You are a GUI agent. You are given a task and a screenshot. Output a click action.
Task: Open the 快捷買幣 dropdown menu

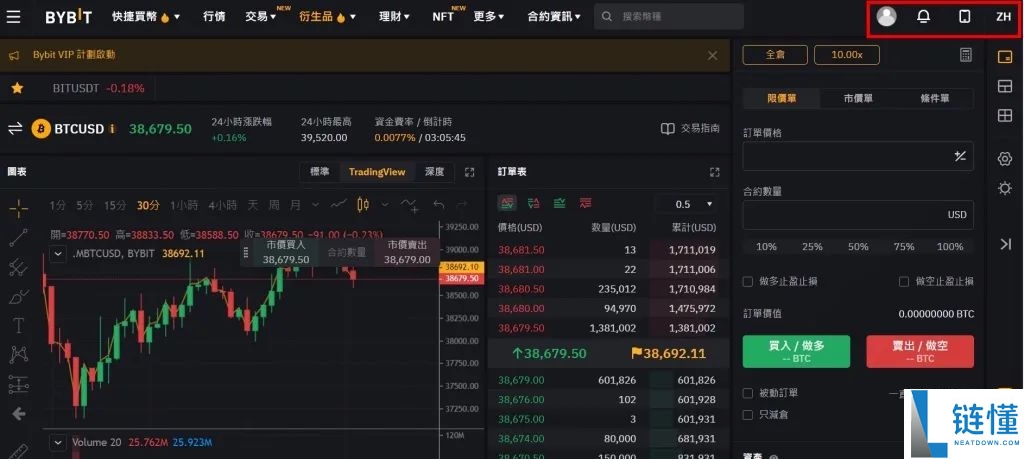pos(146,17)
